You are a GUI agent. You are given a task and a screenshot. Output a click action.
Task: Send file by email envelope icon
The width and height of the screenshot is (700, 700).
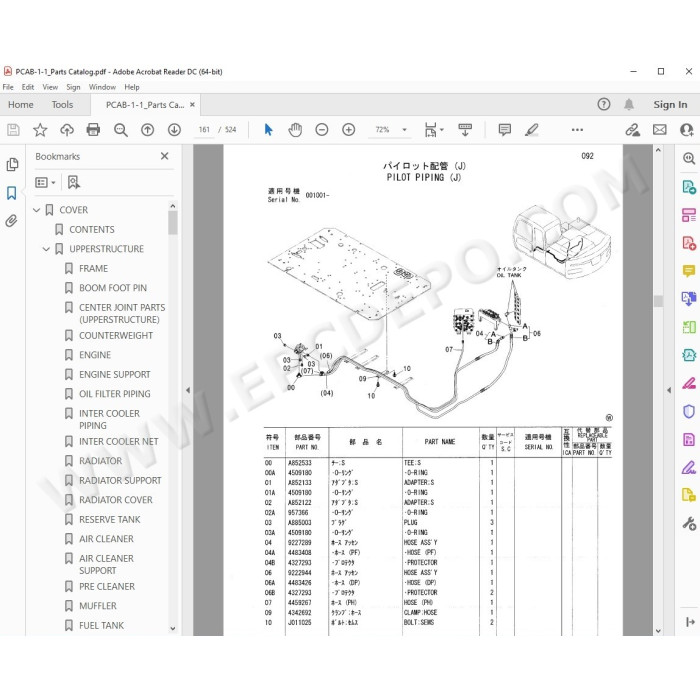point(659,130)
